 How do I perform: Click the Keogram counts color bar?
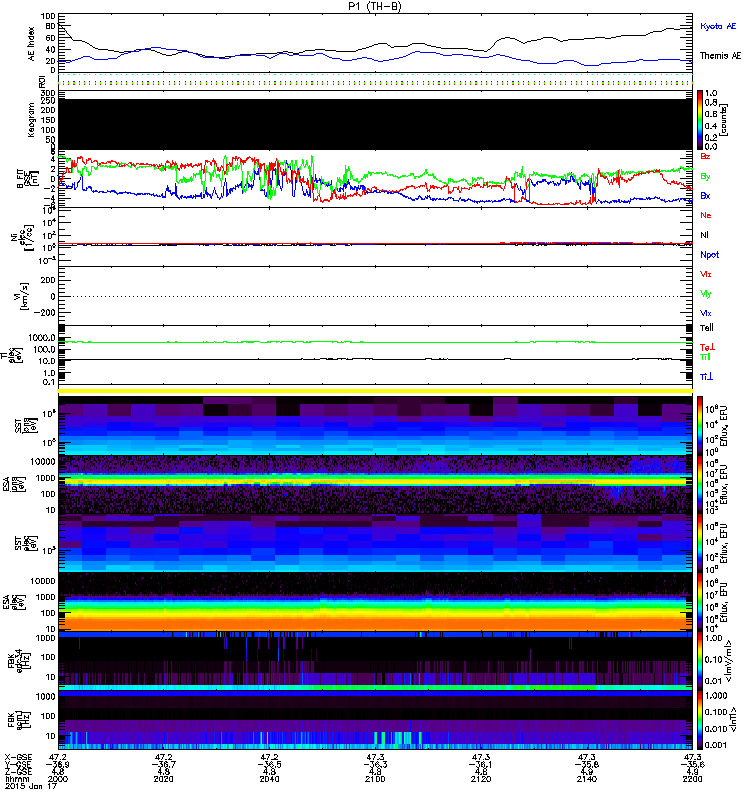699,120
